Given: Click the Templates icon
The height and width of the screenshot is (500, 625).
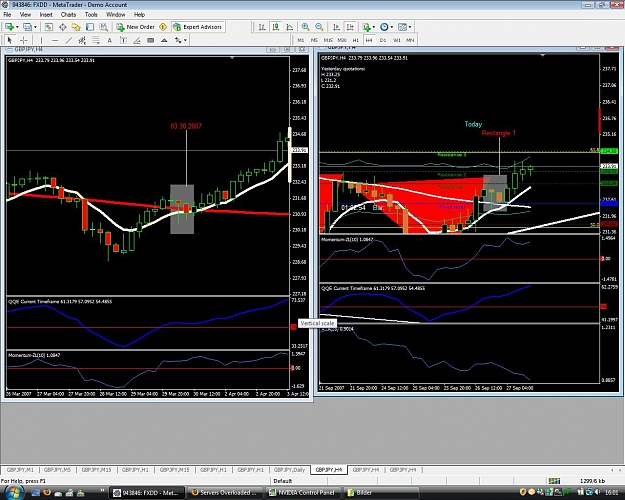Looking at the screenshot, I should tap(403, 27).
